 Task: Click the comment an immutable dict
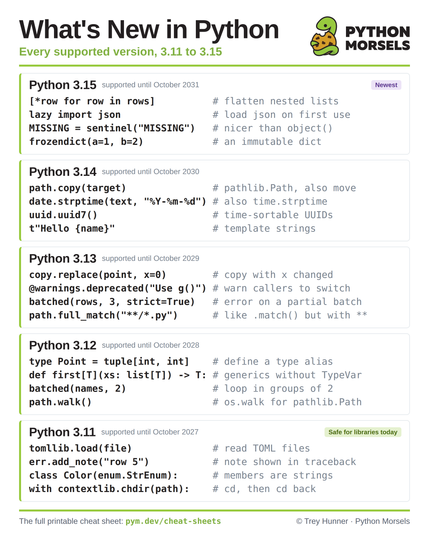(x=267, y=142)
